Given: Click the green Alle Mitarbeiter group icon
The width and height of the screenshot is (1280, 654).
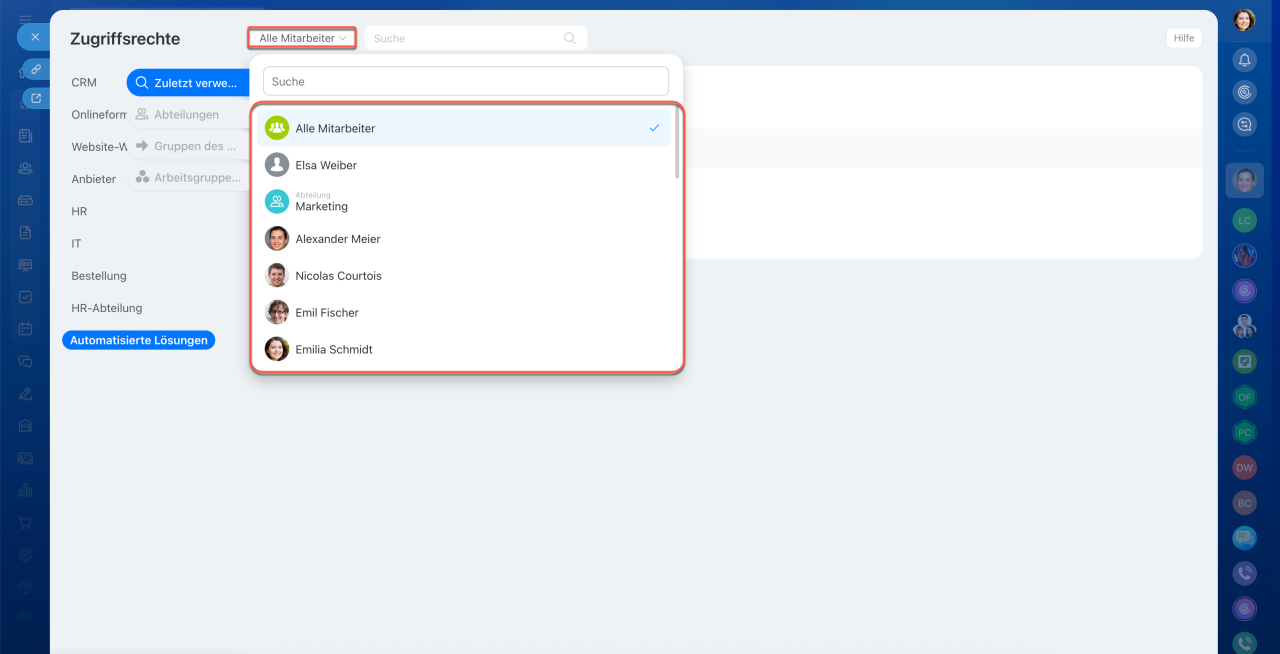Looking at the screenshot, I should point(277,128).
